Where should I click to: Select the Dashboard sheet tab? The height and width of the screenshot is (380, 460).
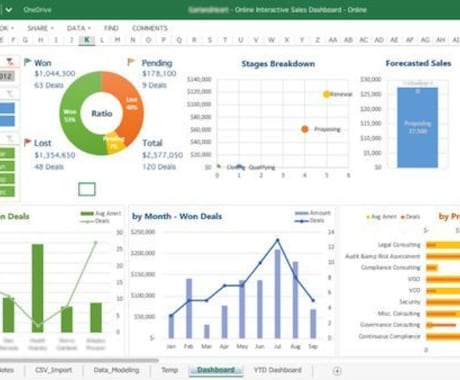[x=216, y=370]
